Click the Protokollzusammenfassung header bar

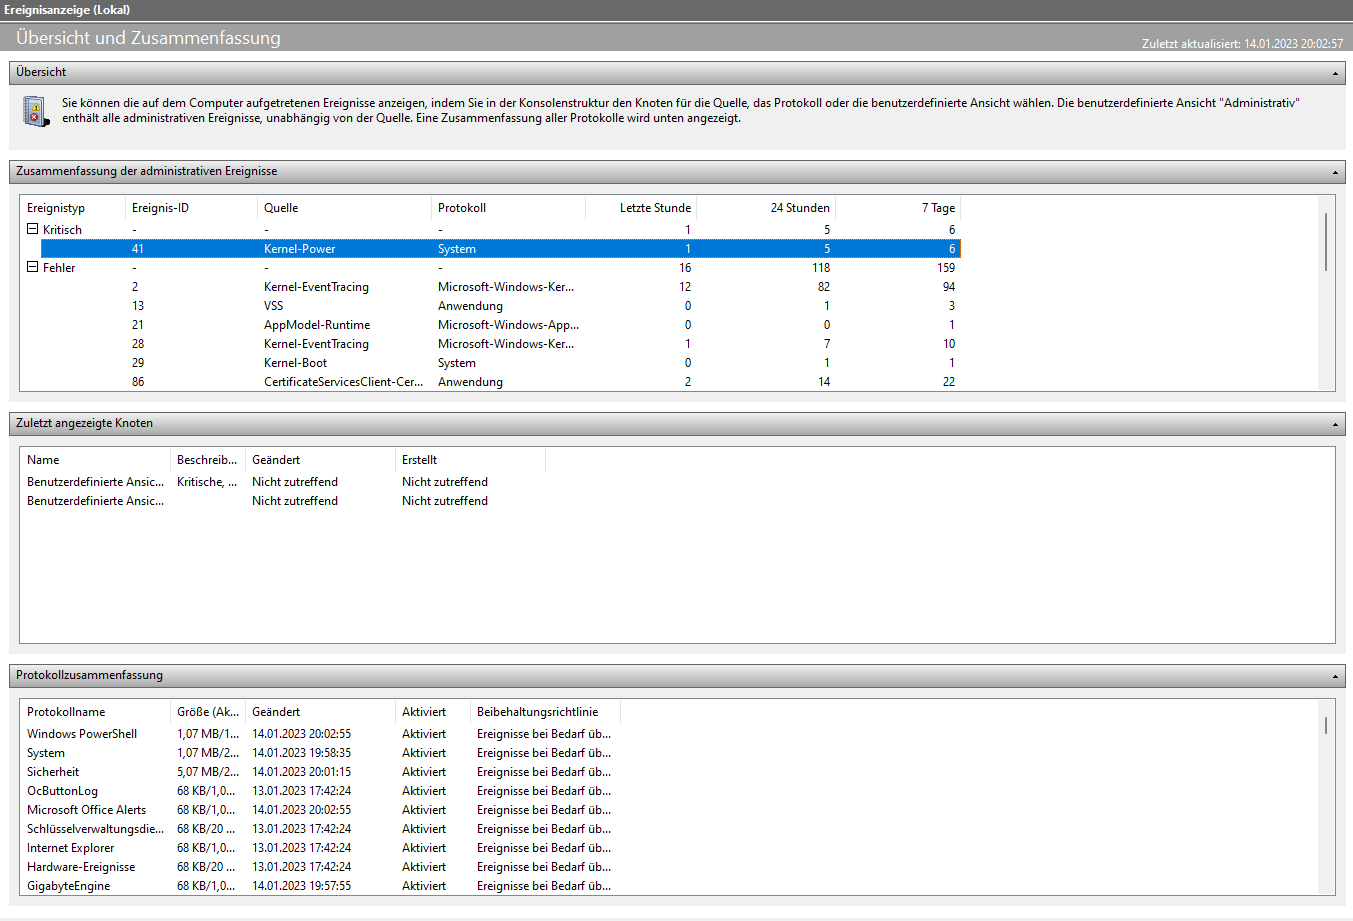click(x=677, y=675)
